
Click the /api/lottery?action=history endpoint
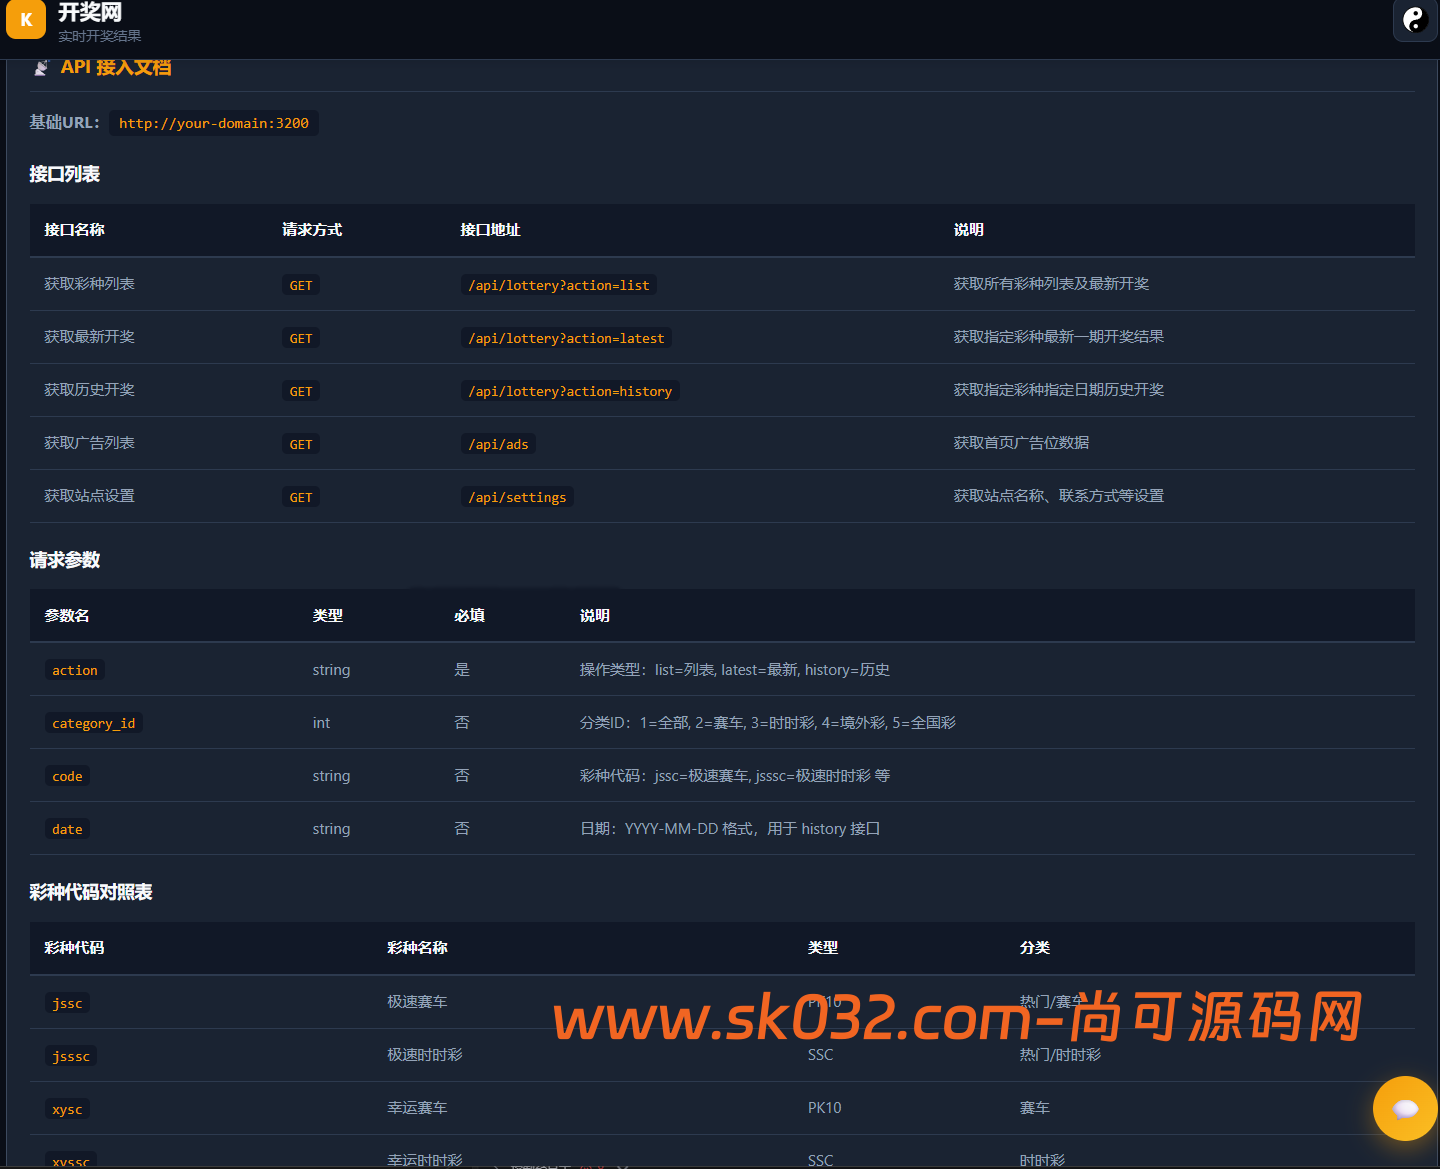570,391
